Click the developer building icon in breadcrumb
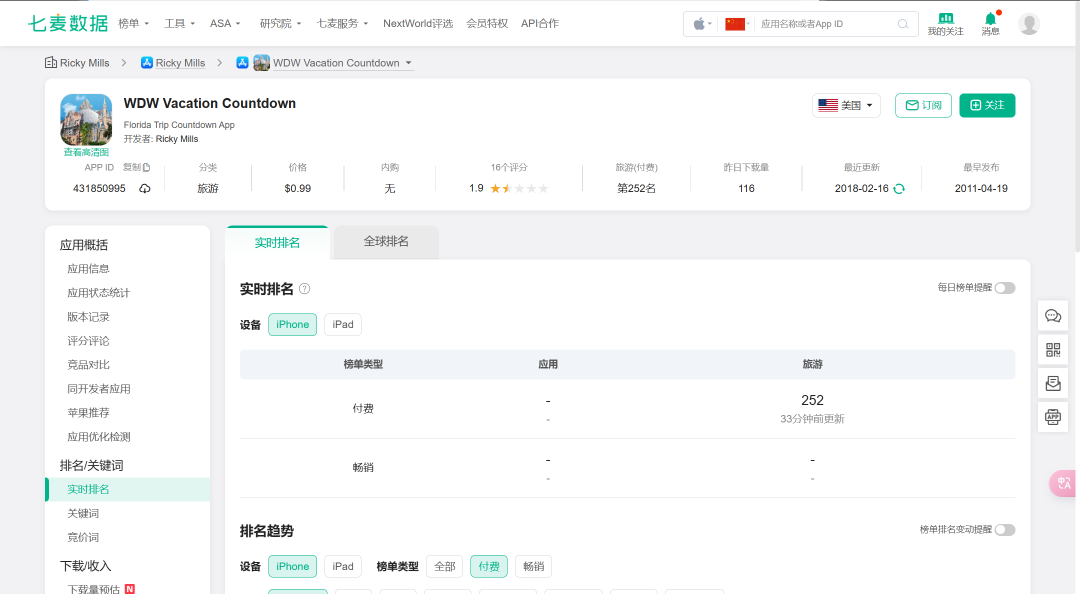Viewport: 1080px width, 594px height. pos(50,63)
